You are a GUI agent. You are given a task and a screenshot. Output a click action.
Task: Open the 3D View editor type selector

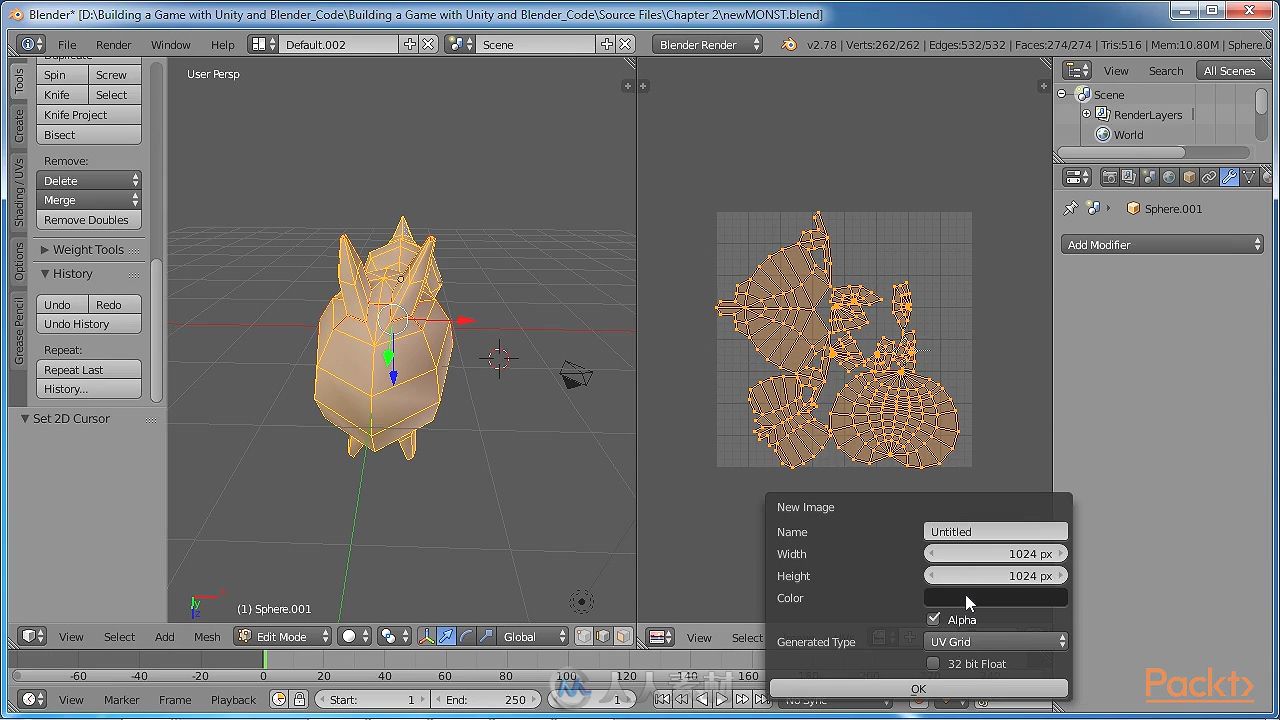(x=33, y=636)
